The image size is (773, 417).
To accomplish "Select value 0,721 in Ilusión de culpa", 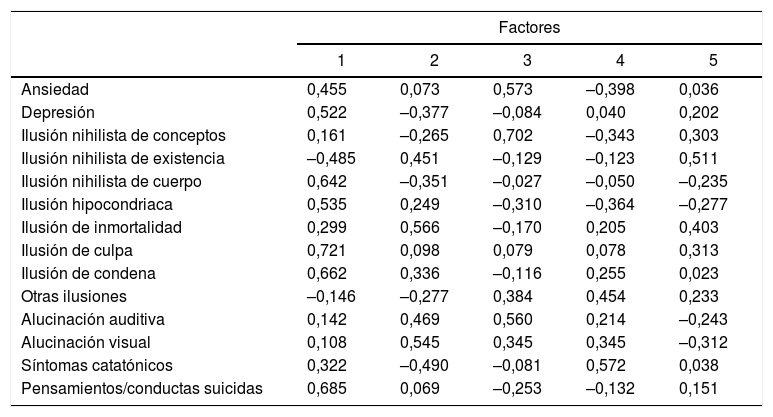I will 327,250.
